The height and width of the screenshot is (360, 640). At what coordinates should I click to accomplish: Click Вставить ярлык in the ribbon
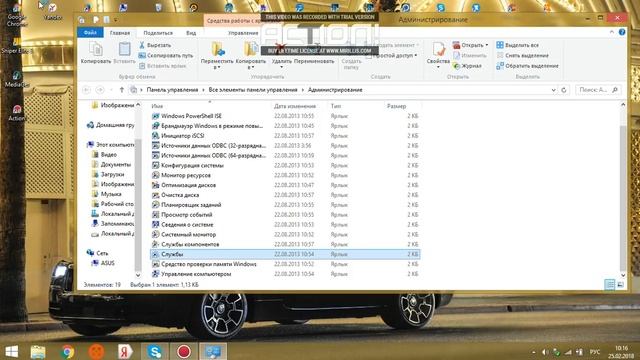coord(162,66)
